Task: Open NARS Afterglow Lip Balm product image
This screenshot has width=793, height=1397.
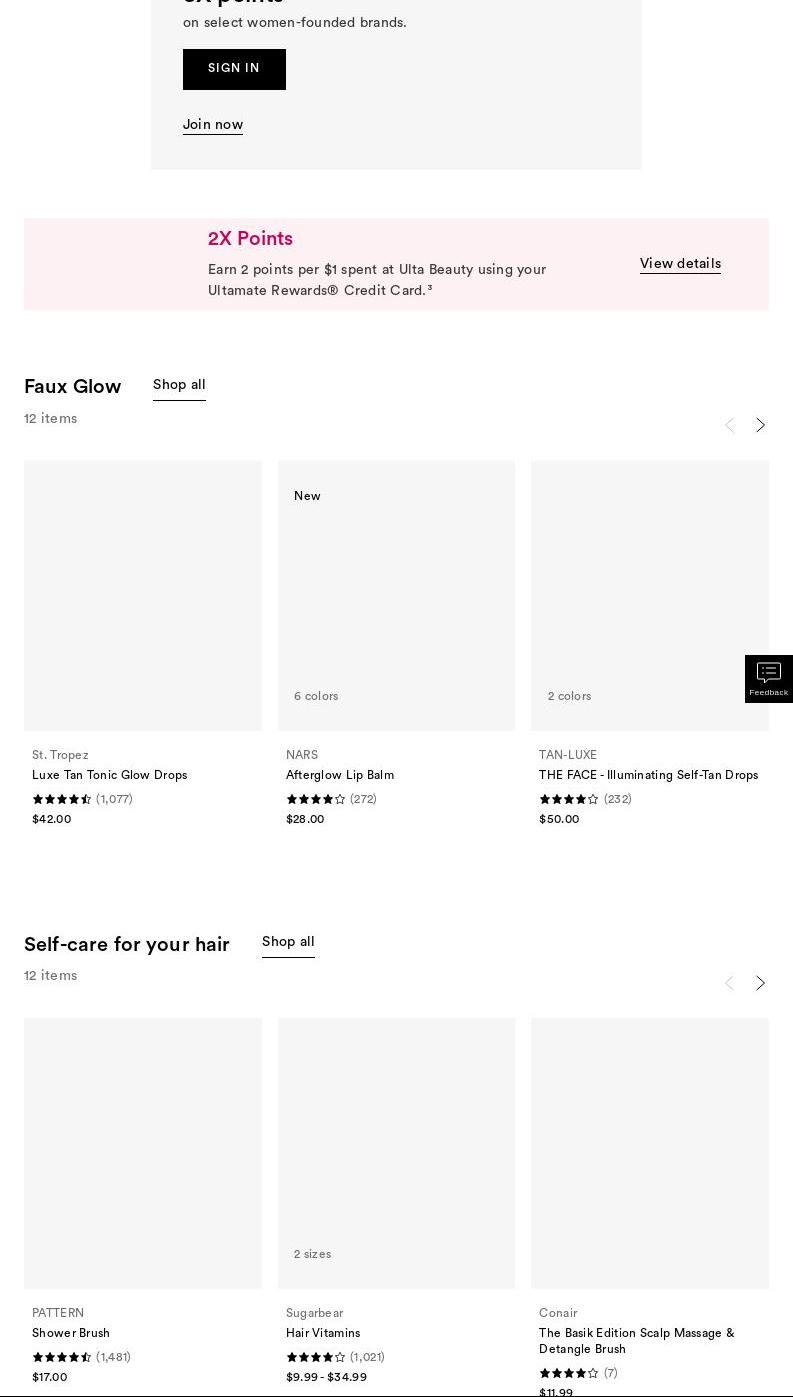Action: pos(396,595)
